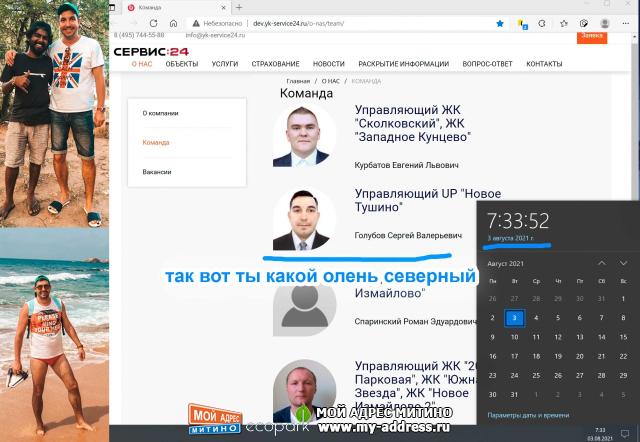Click the О НАС breadcrumb link

[x=331, y=81]
